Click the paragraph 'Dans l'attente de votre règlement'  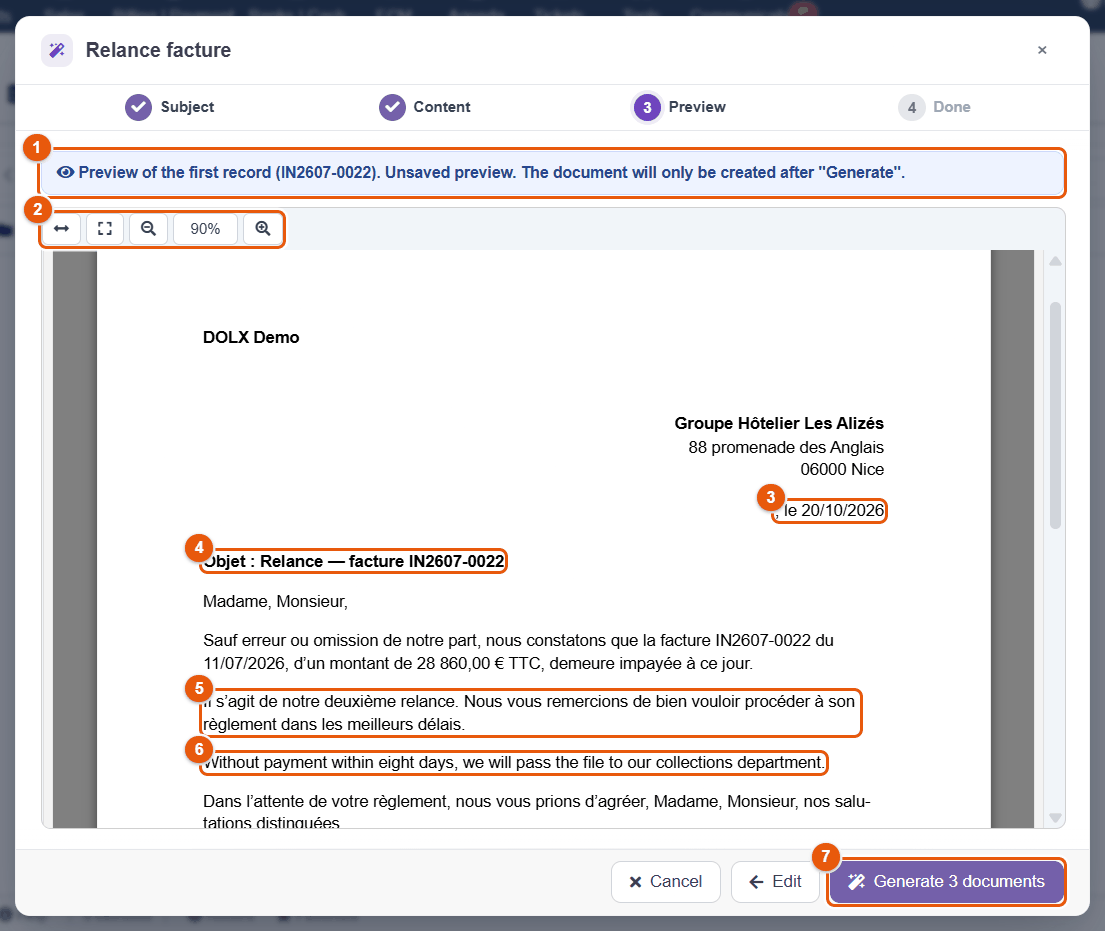(x=536, y=812)
